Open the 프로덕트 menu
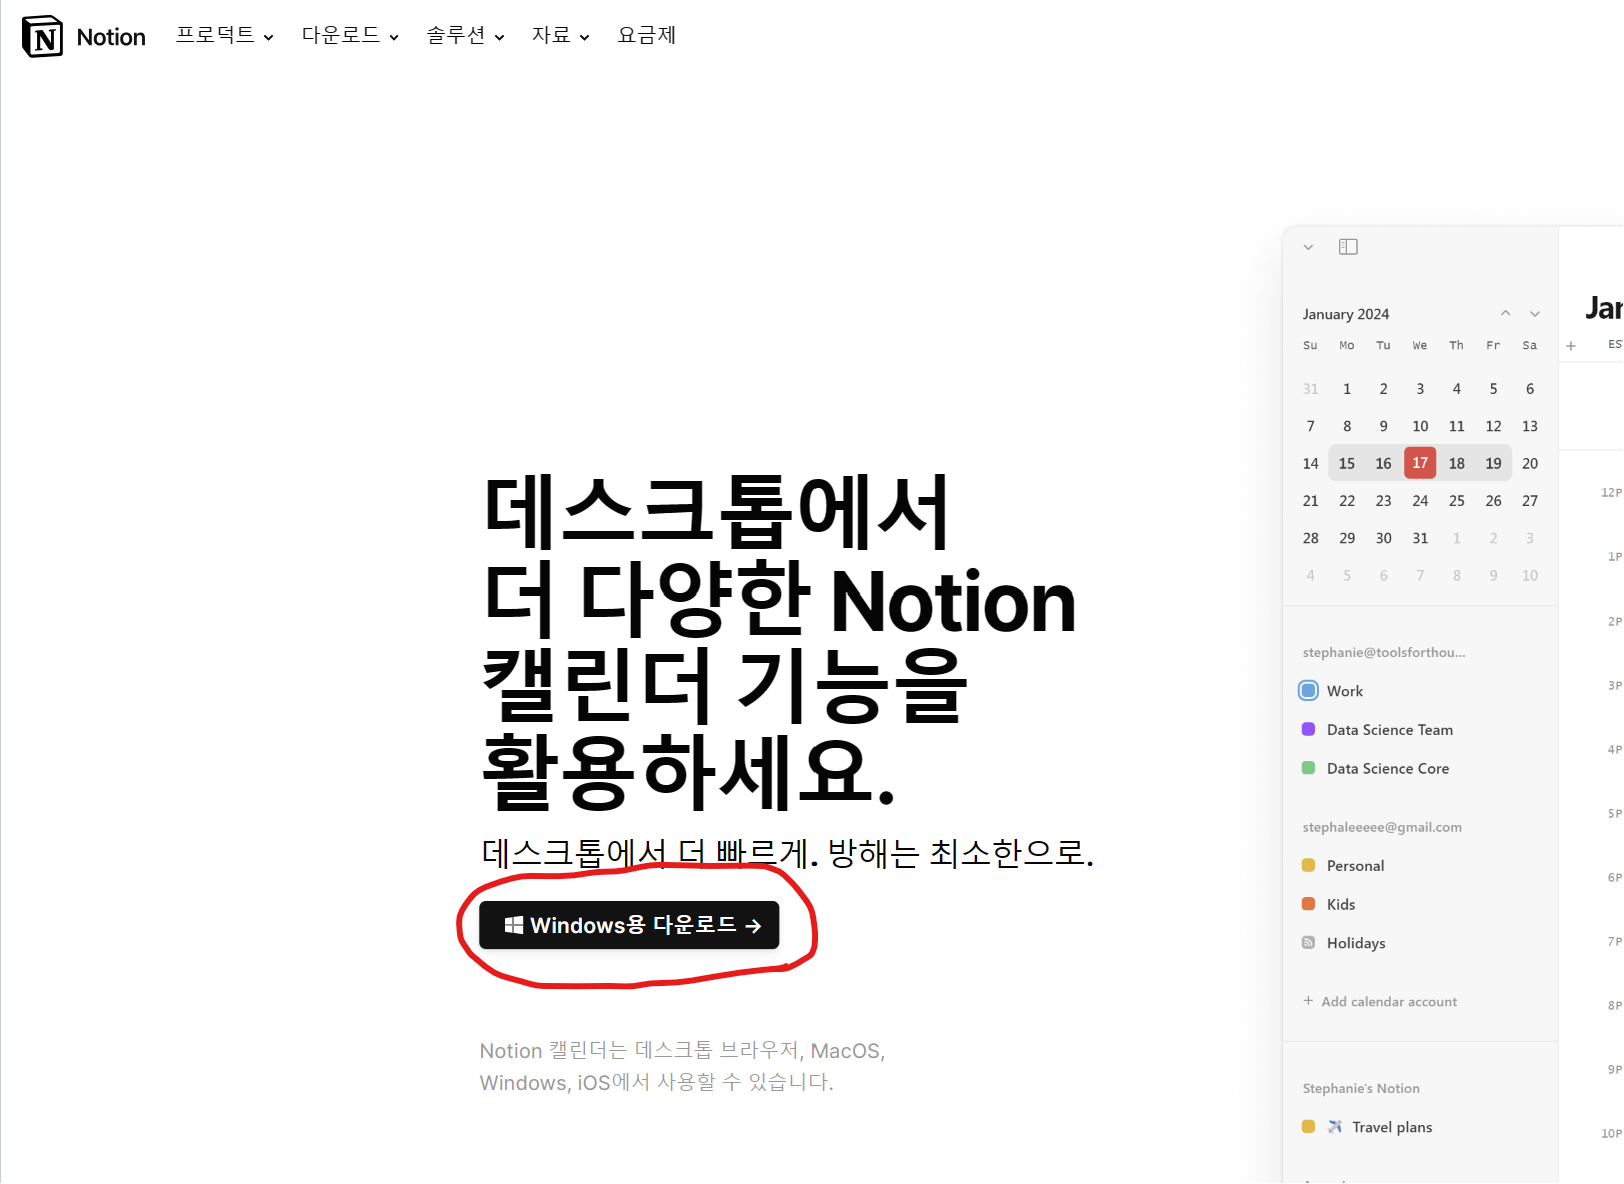This screenshot has width=1624, height=1184. (224, 36)
